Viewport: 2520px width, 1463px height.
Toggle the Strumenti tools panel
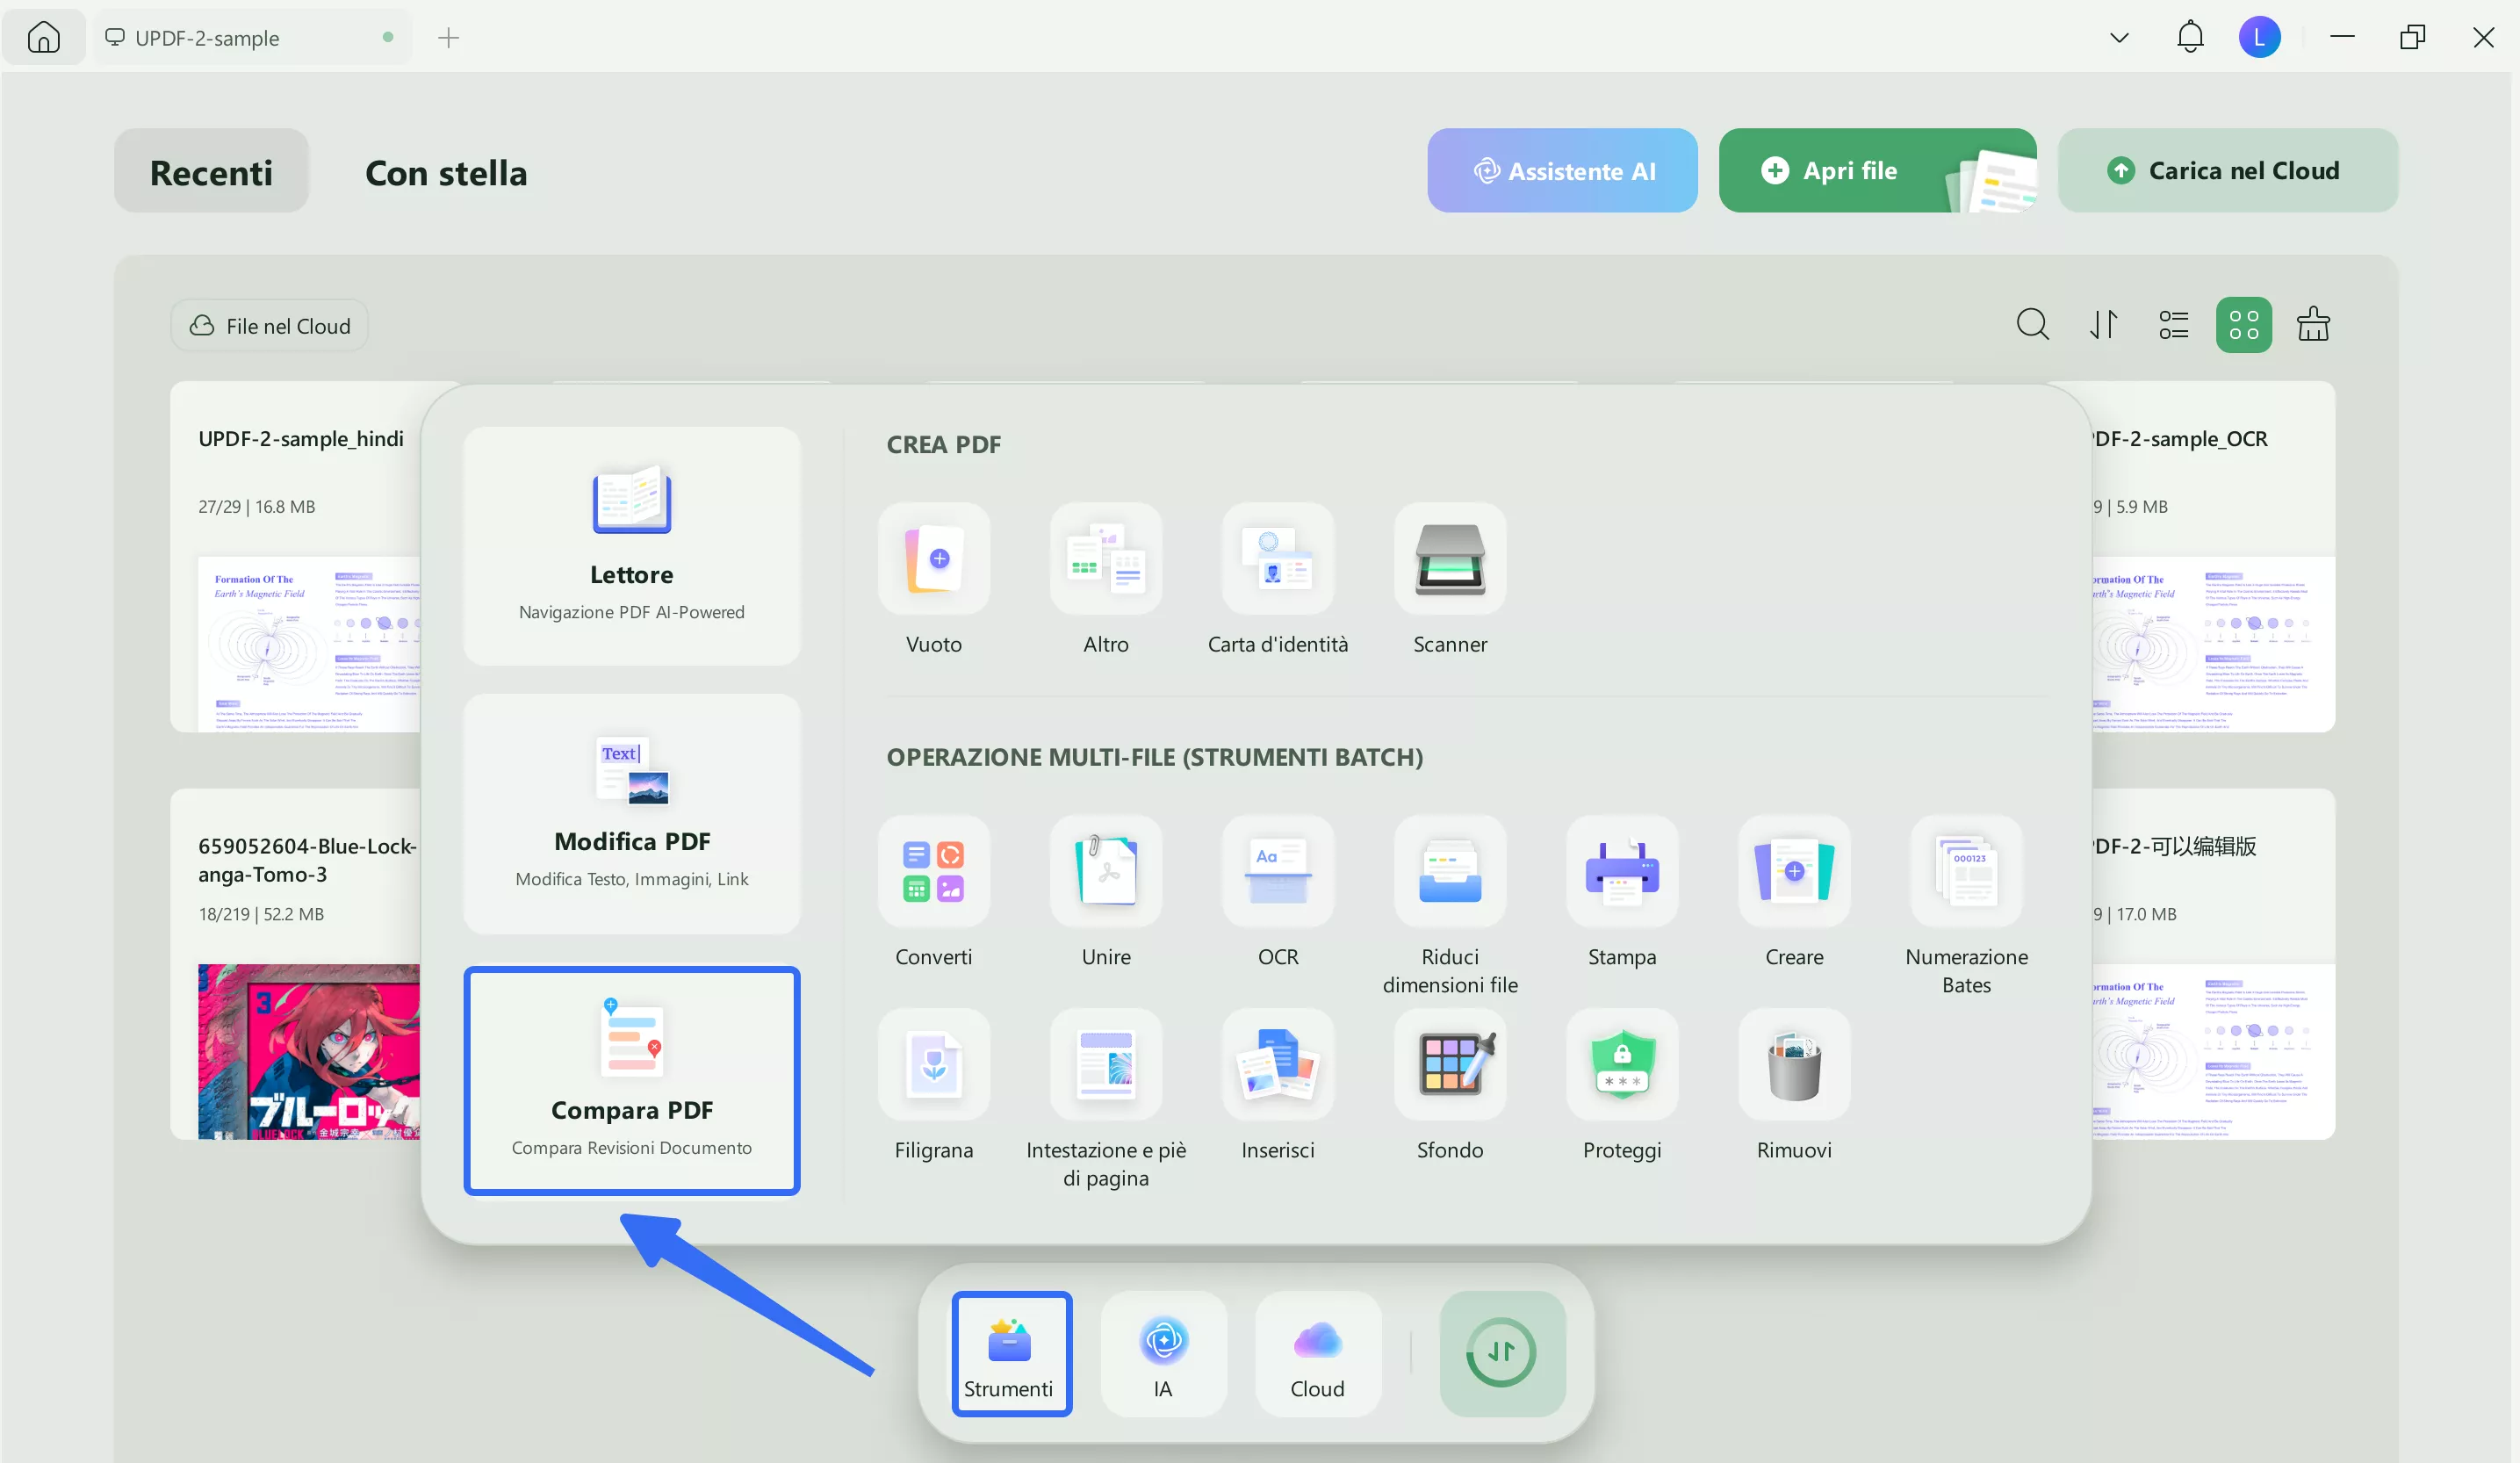1010,1354
